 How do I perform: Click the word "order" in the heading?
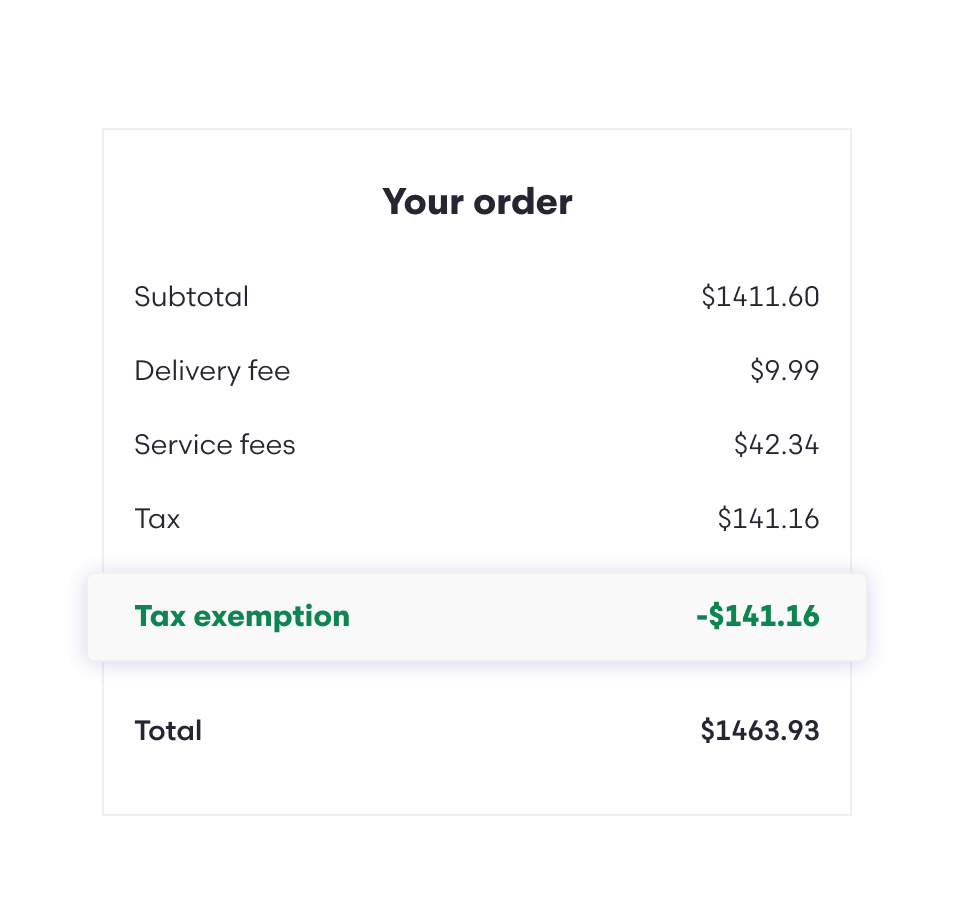click(523, 202)
